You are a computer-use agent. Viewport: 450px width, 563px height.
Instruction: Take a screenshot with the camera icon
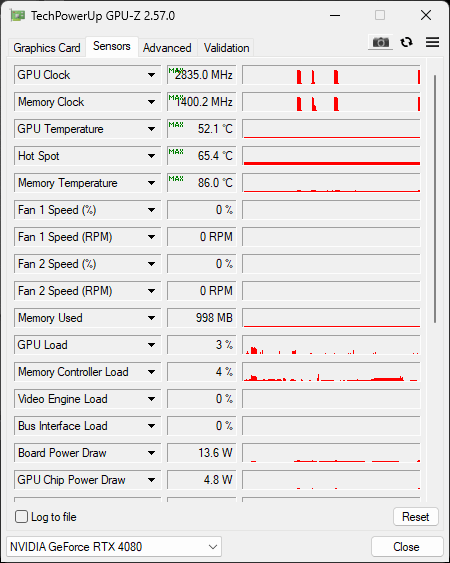[380, 42]
